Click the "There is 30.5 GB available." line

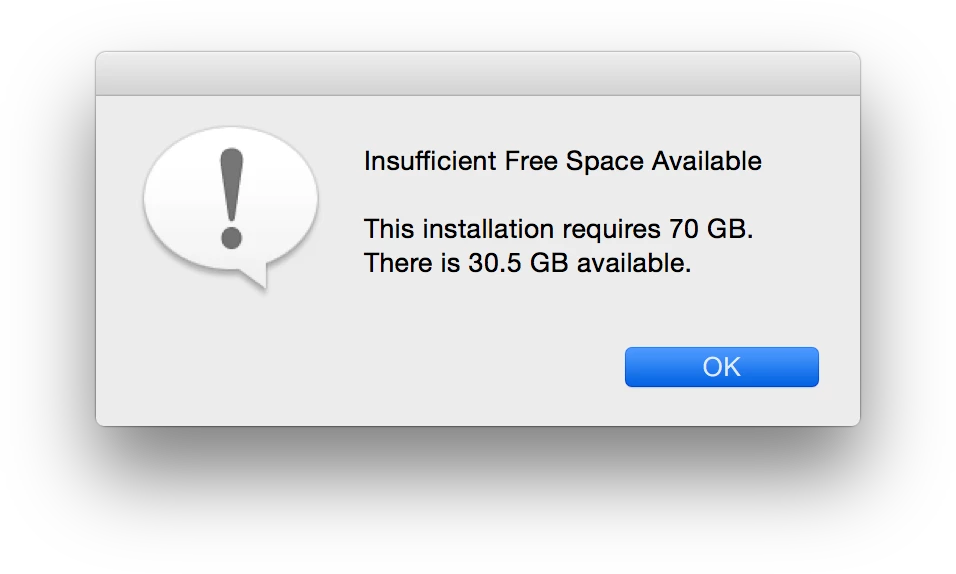pos(527,264)
